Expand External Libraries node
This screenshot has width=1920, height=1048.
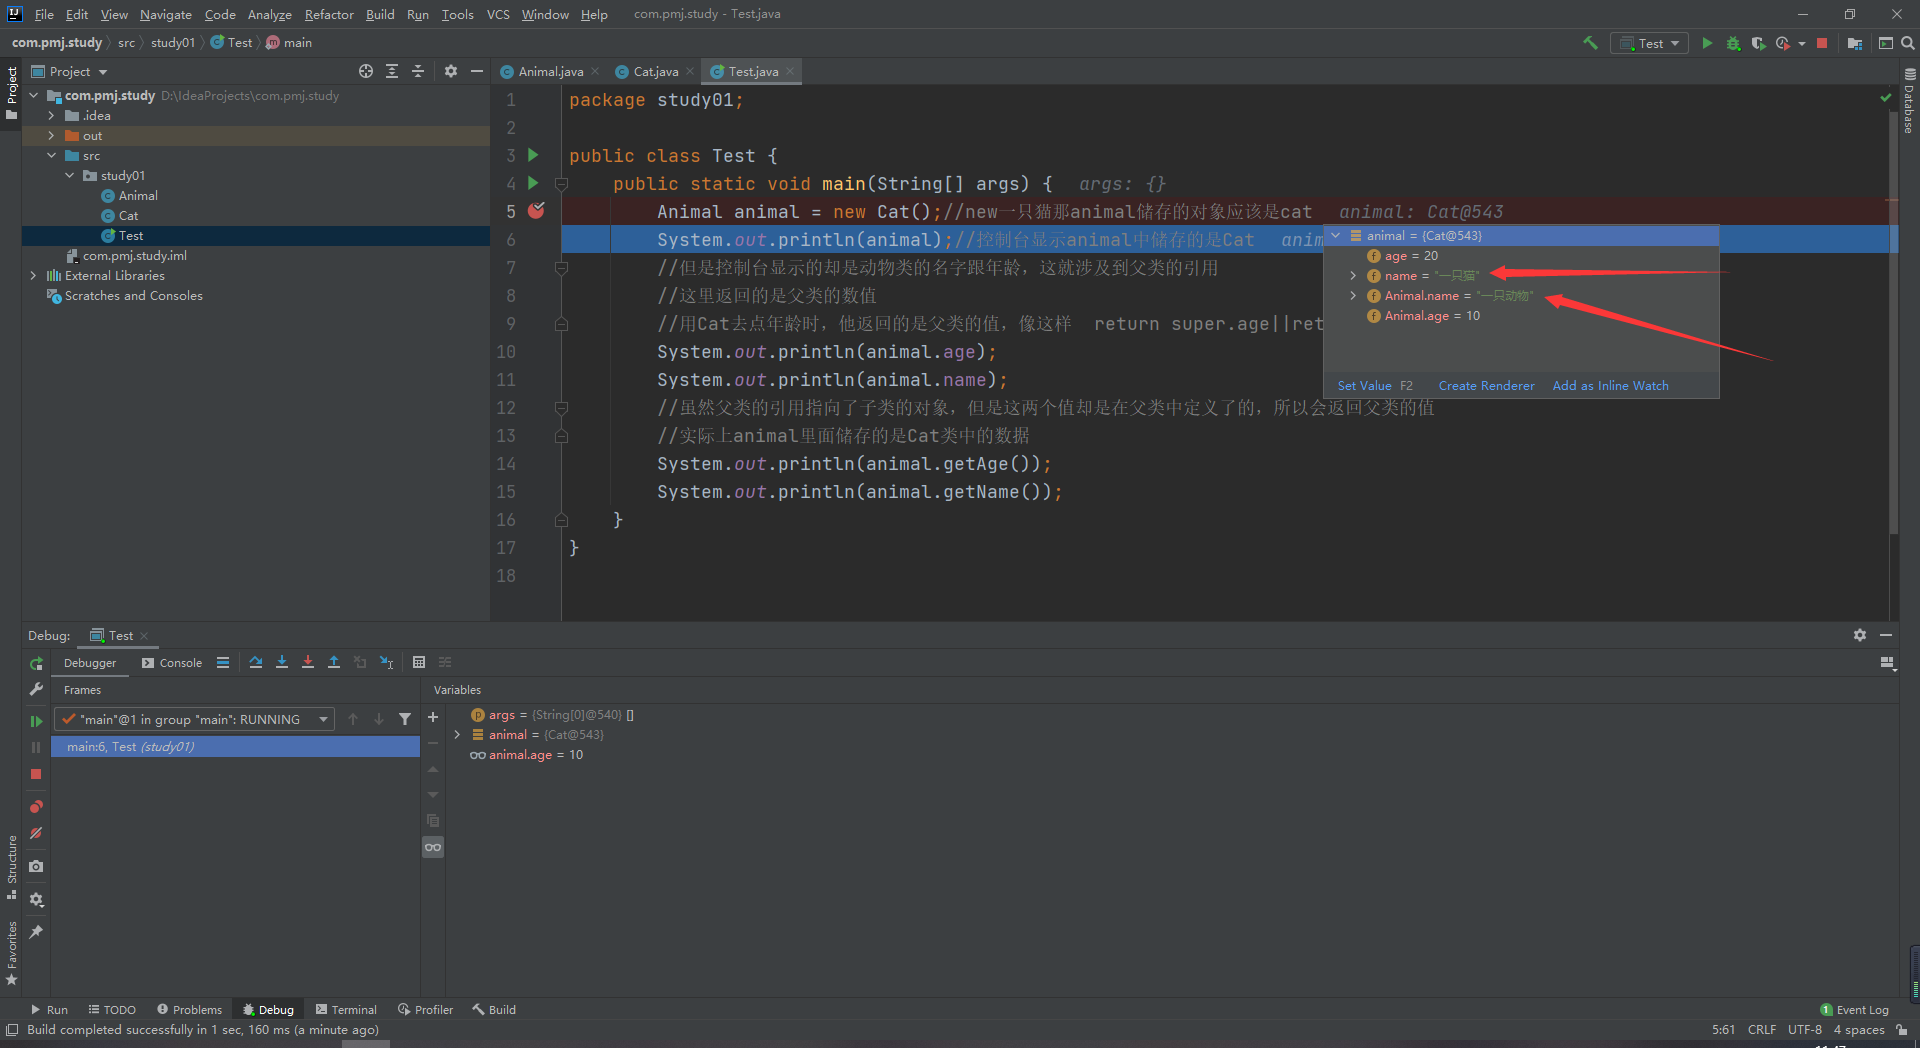point(33,276)
